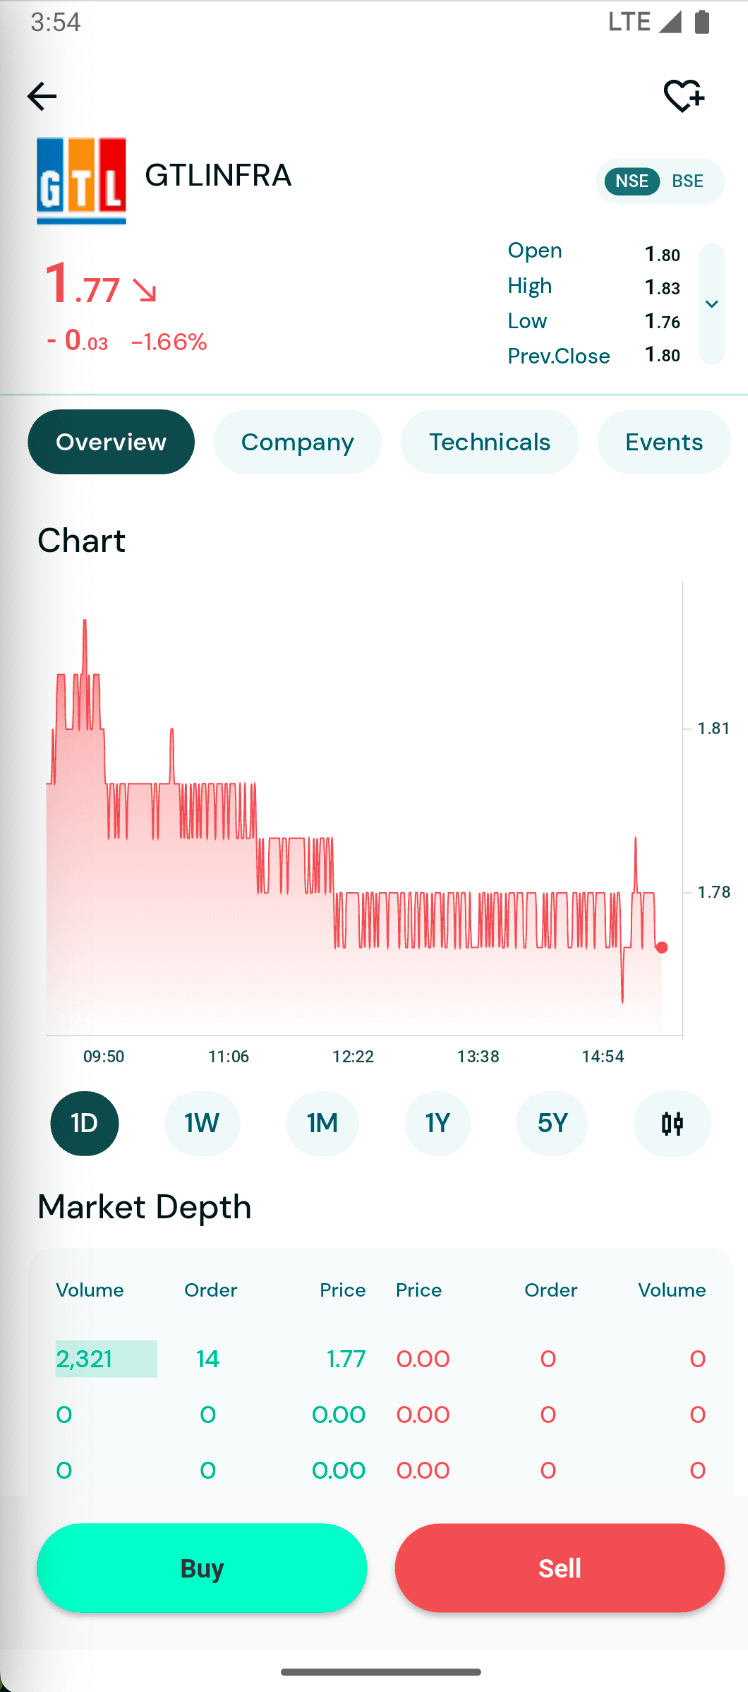Show the 5Y chart range
This screenshot has height=1692, width=748.
[x=552, y=1123]
